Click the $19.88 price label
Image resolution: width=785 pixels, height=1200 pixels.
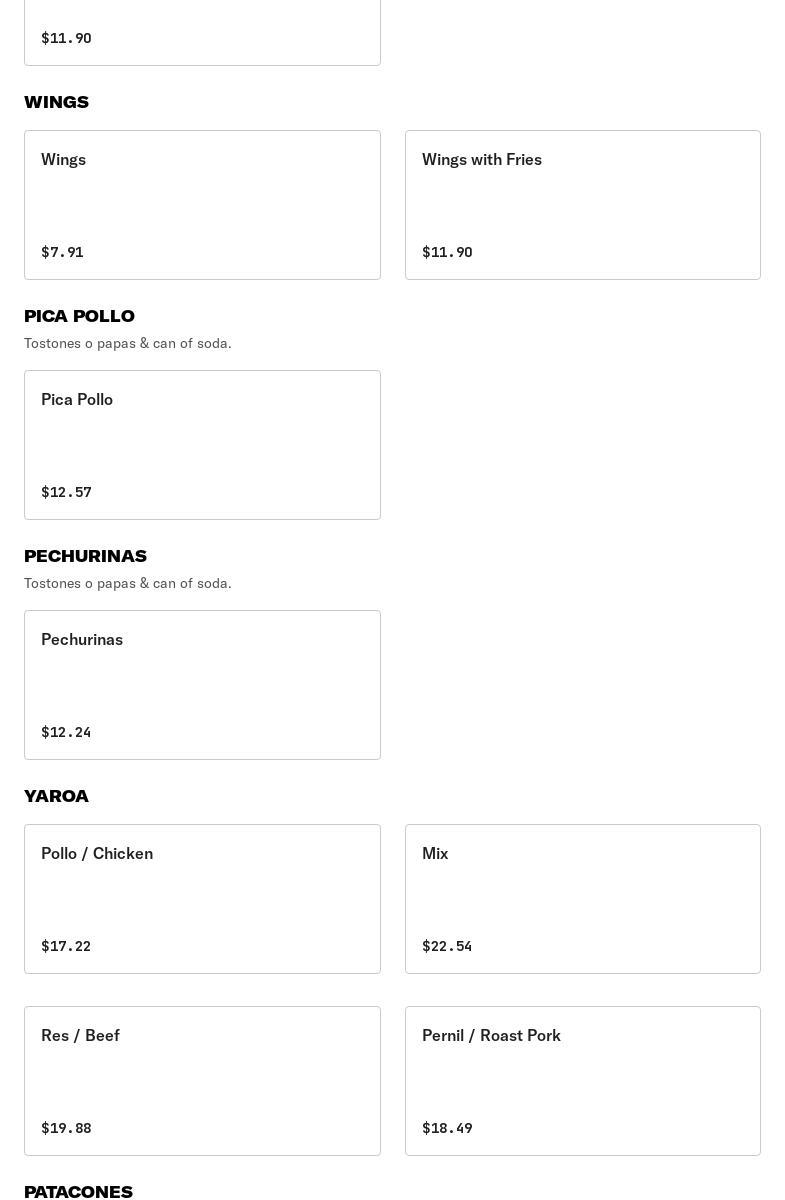(x=66, y=1128)
